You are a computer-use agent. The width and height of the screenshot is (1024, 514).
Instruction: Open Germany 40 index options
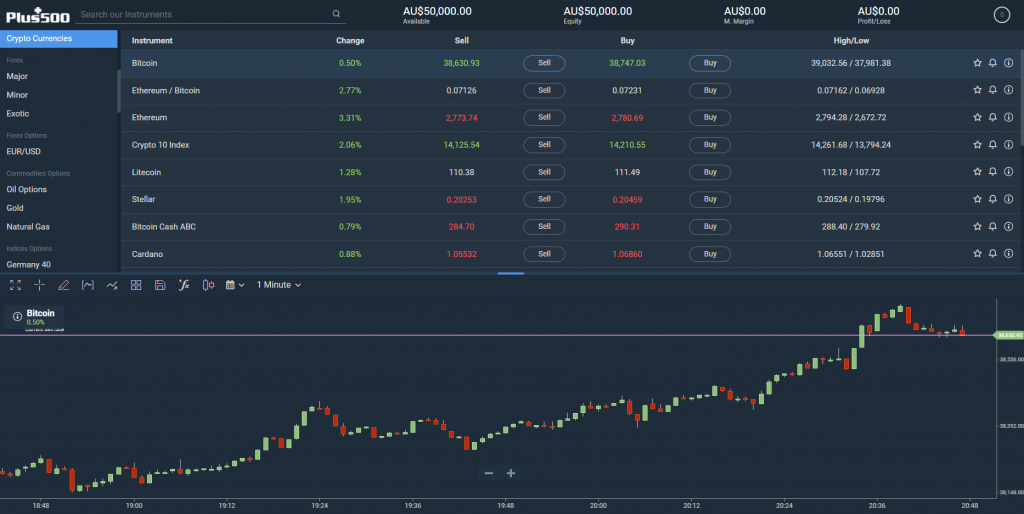tap(29, 265)
